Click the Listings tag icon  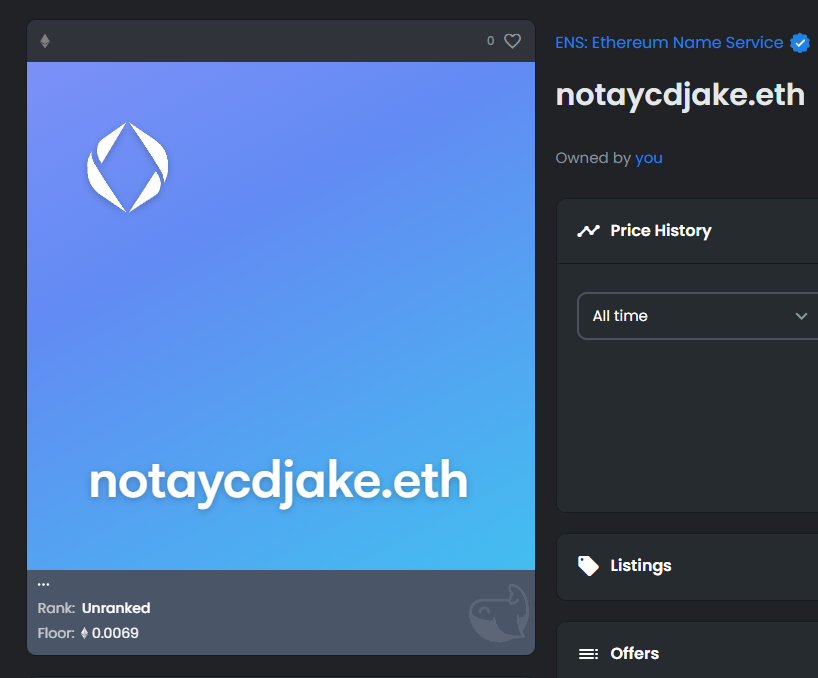(x=588, y=566)
